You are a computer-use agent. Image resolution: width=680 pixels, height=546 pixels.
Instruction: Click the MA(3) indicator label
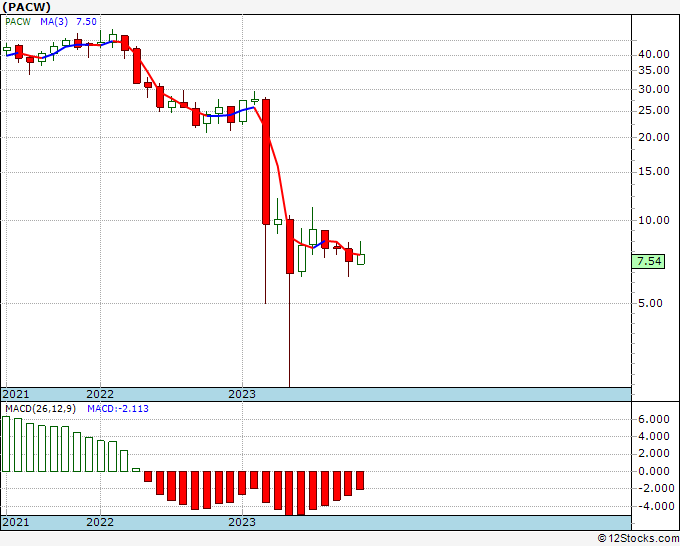54,22
